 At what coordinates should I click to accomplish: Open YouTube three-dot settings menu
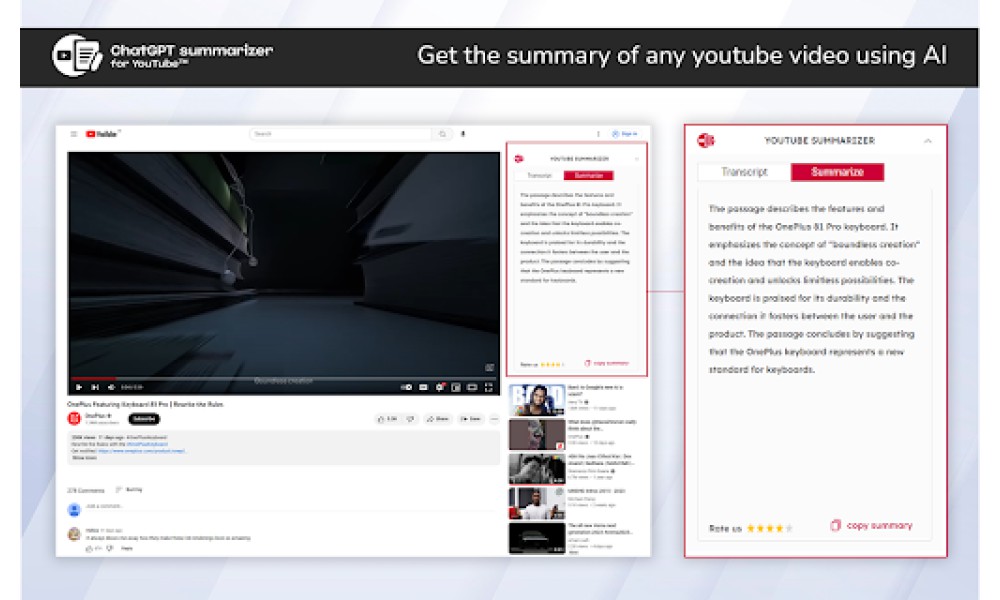598,134
